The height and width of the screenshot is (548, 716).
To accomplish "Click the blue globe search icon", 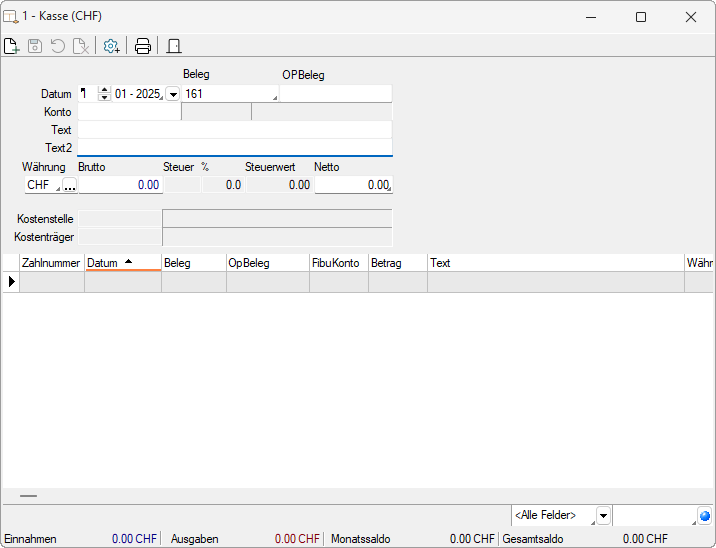I will pyautogui.click(x=705, y=516).
